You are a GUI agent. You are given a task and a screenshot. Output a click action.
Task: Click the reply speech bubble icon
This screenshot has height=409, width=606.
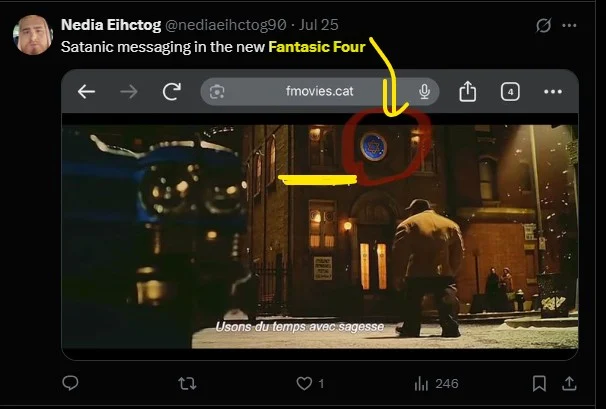click(70, 383)
